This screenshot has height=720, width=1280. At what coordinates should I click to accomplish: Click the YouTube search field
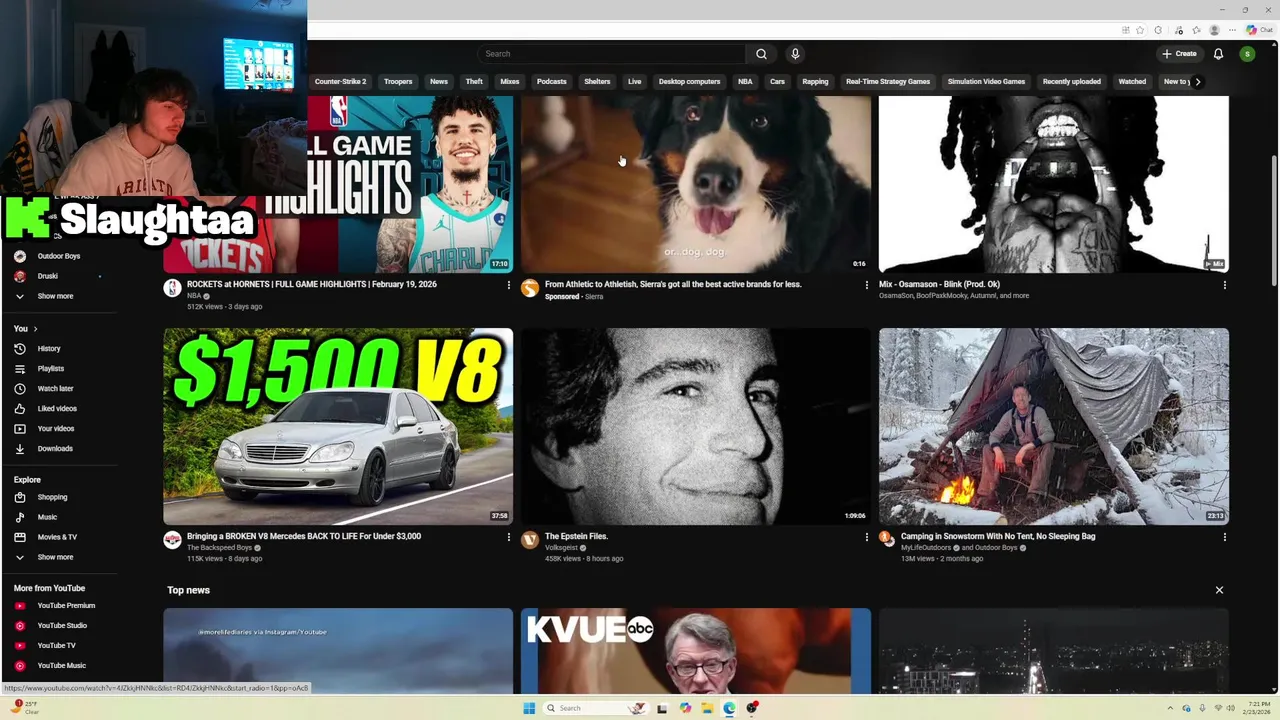pyautogui.click(x=612, y=54)
